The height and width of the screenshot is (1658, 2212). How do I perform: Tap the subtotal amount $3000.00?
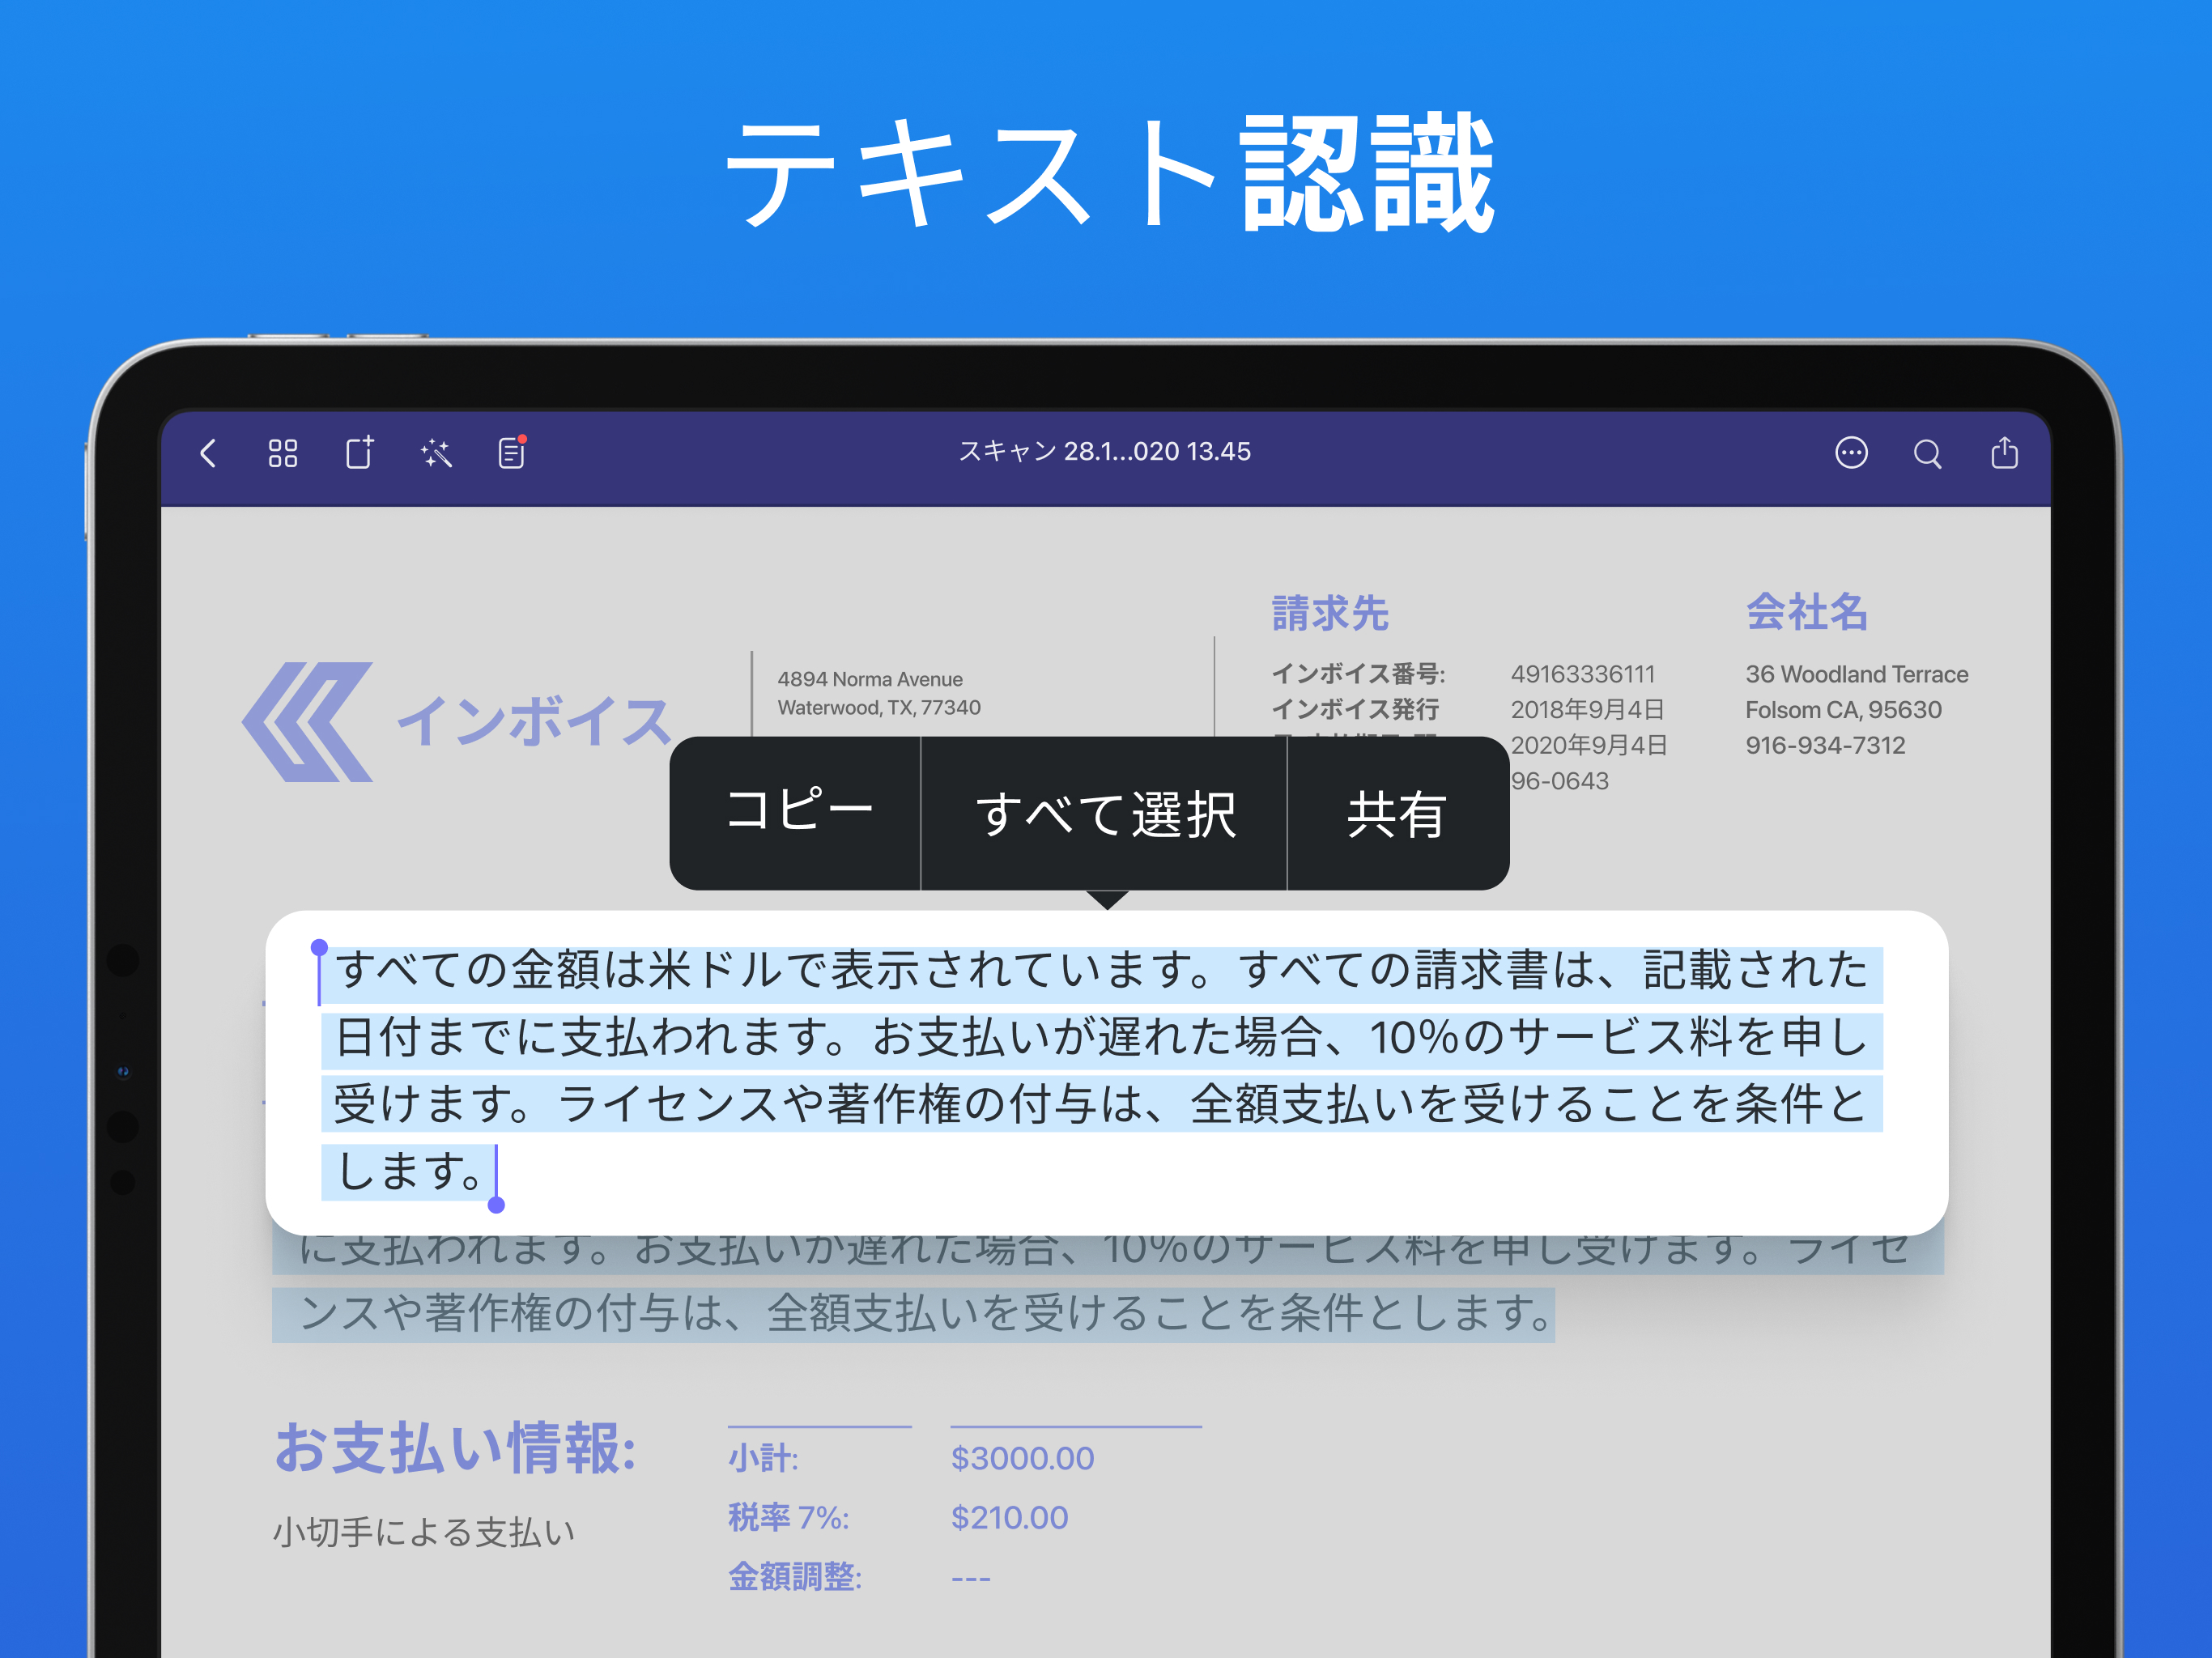click(1021, 1458)
